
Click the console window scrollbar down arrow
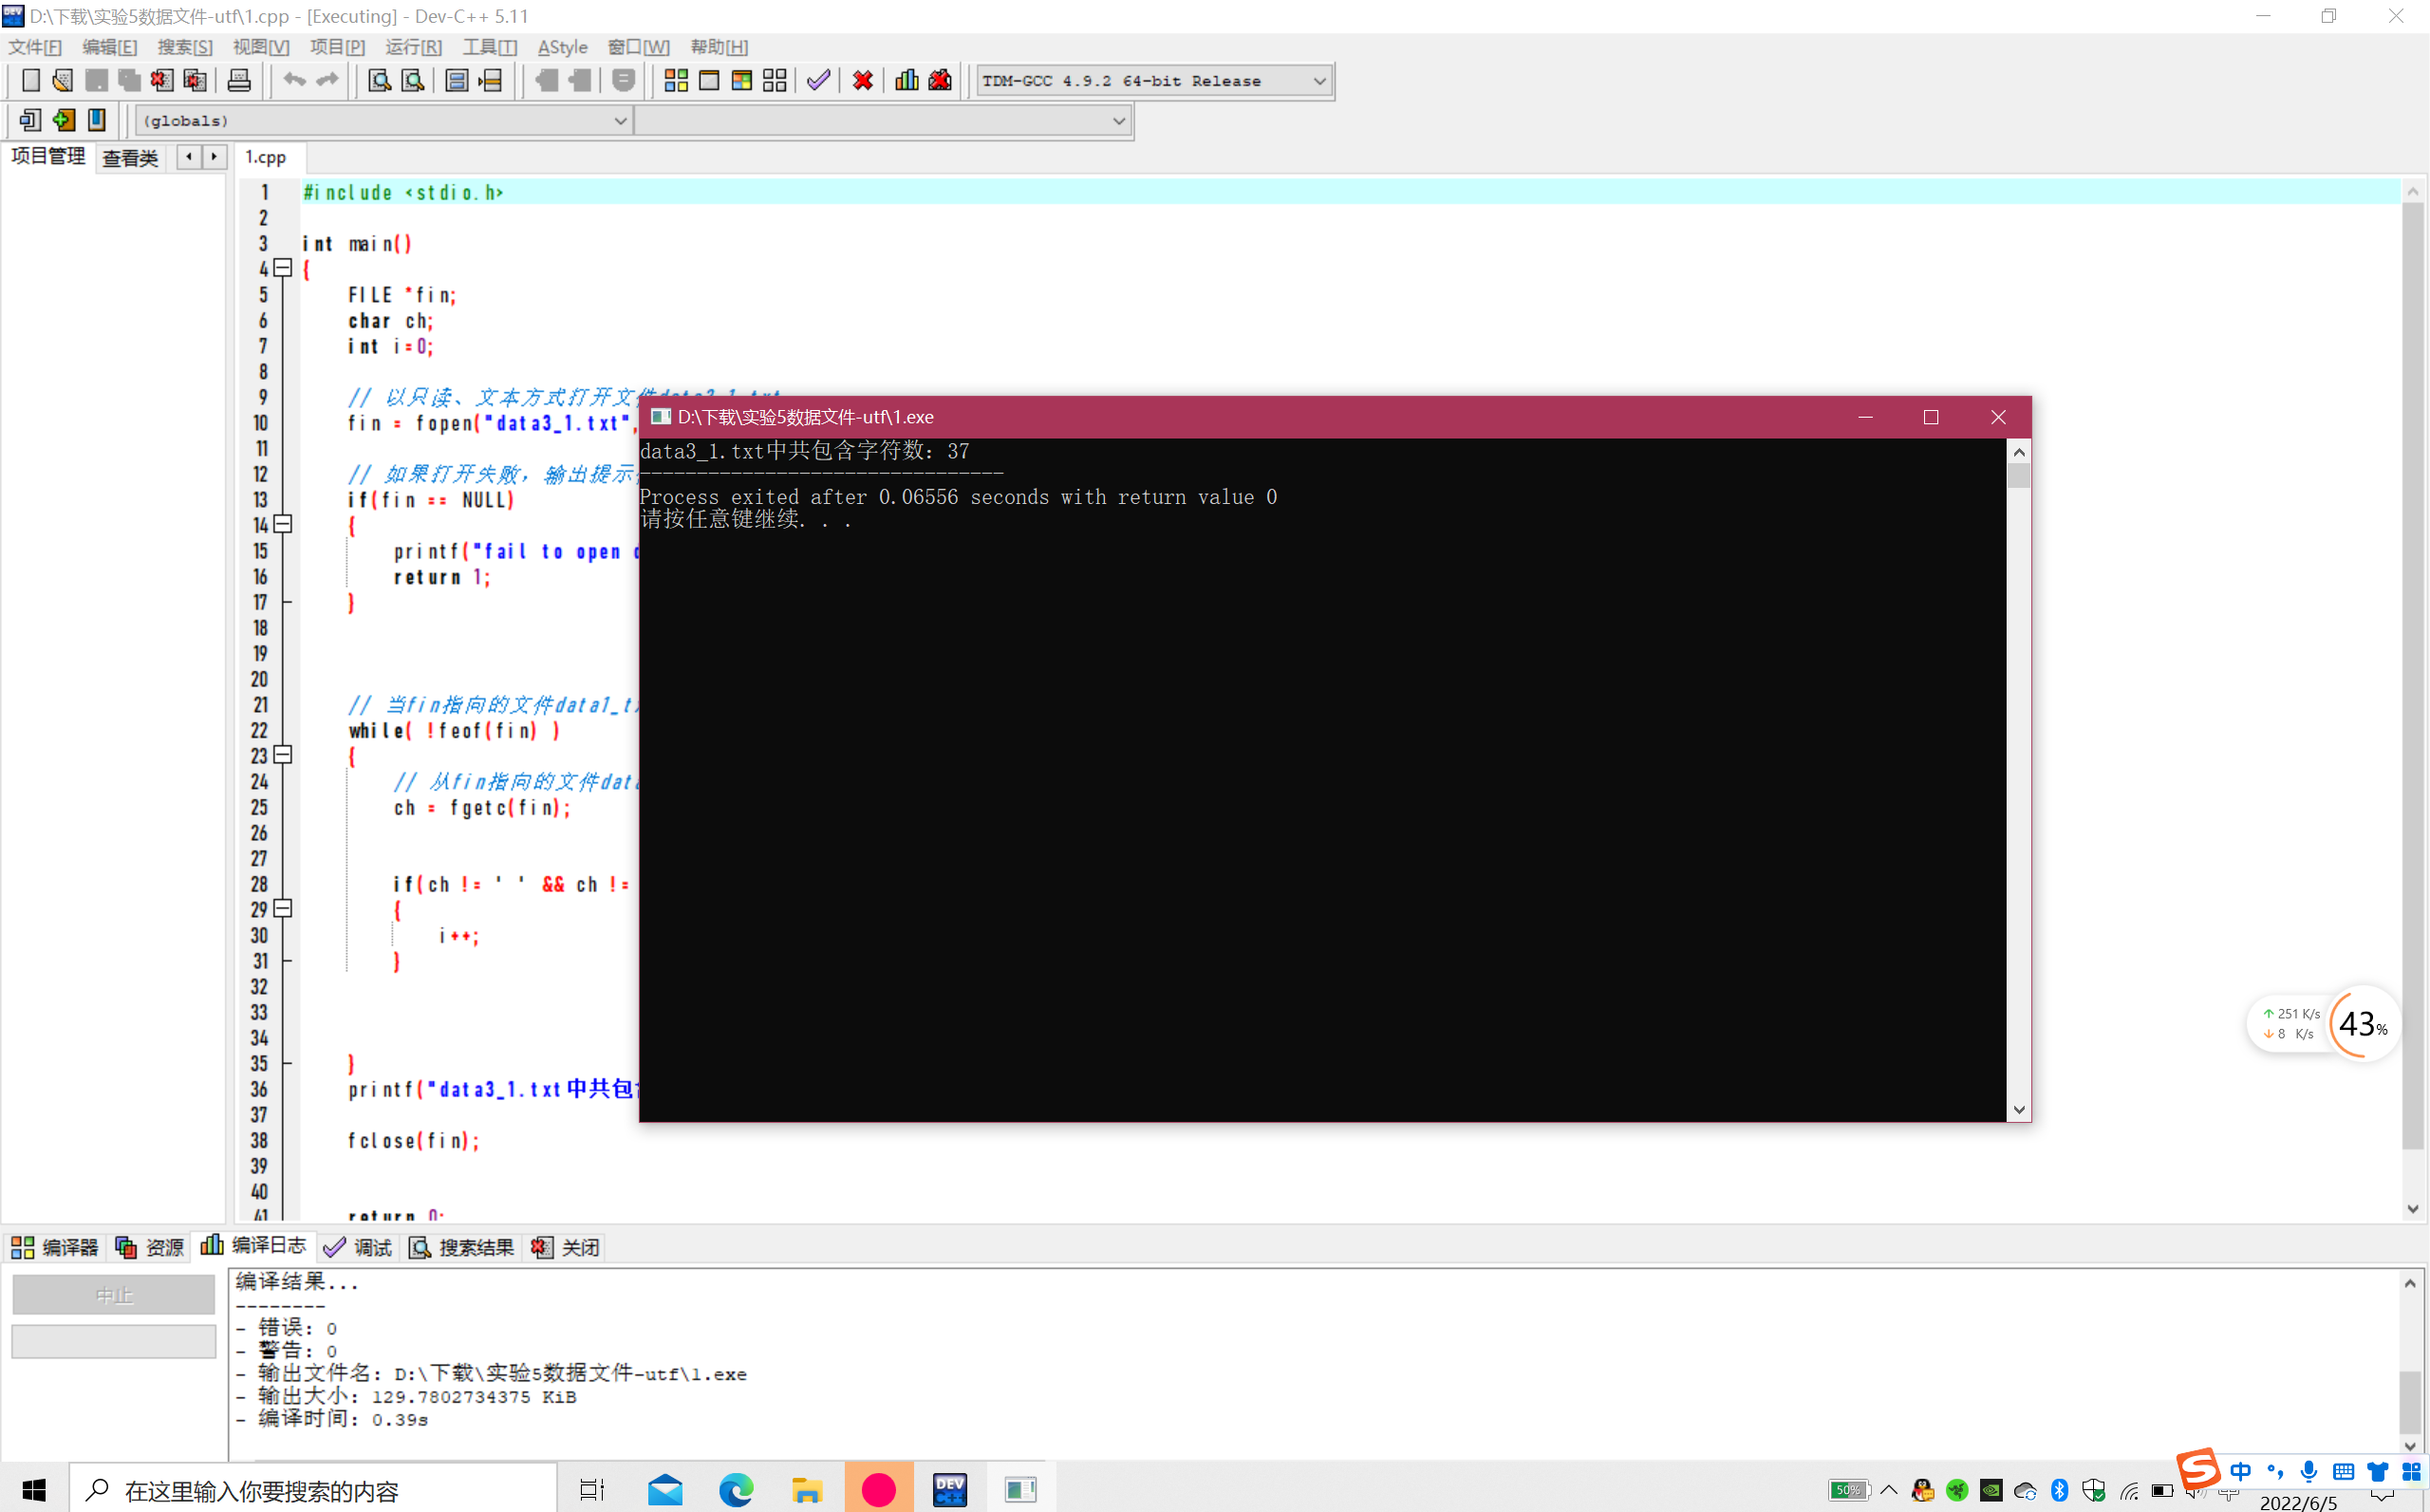point(2018,1109)
